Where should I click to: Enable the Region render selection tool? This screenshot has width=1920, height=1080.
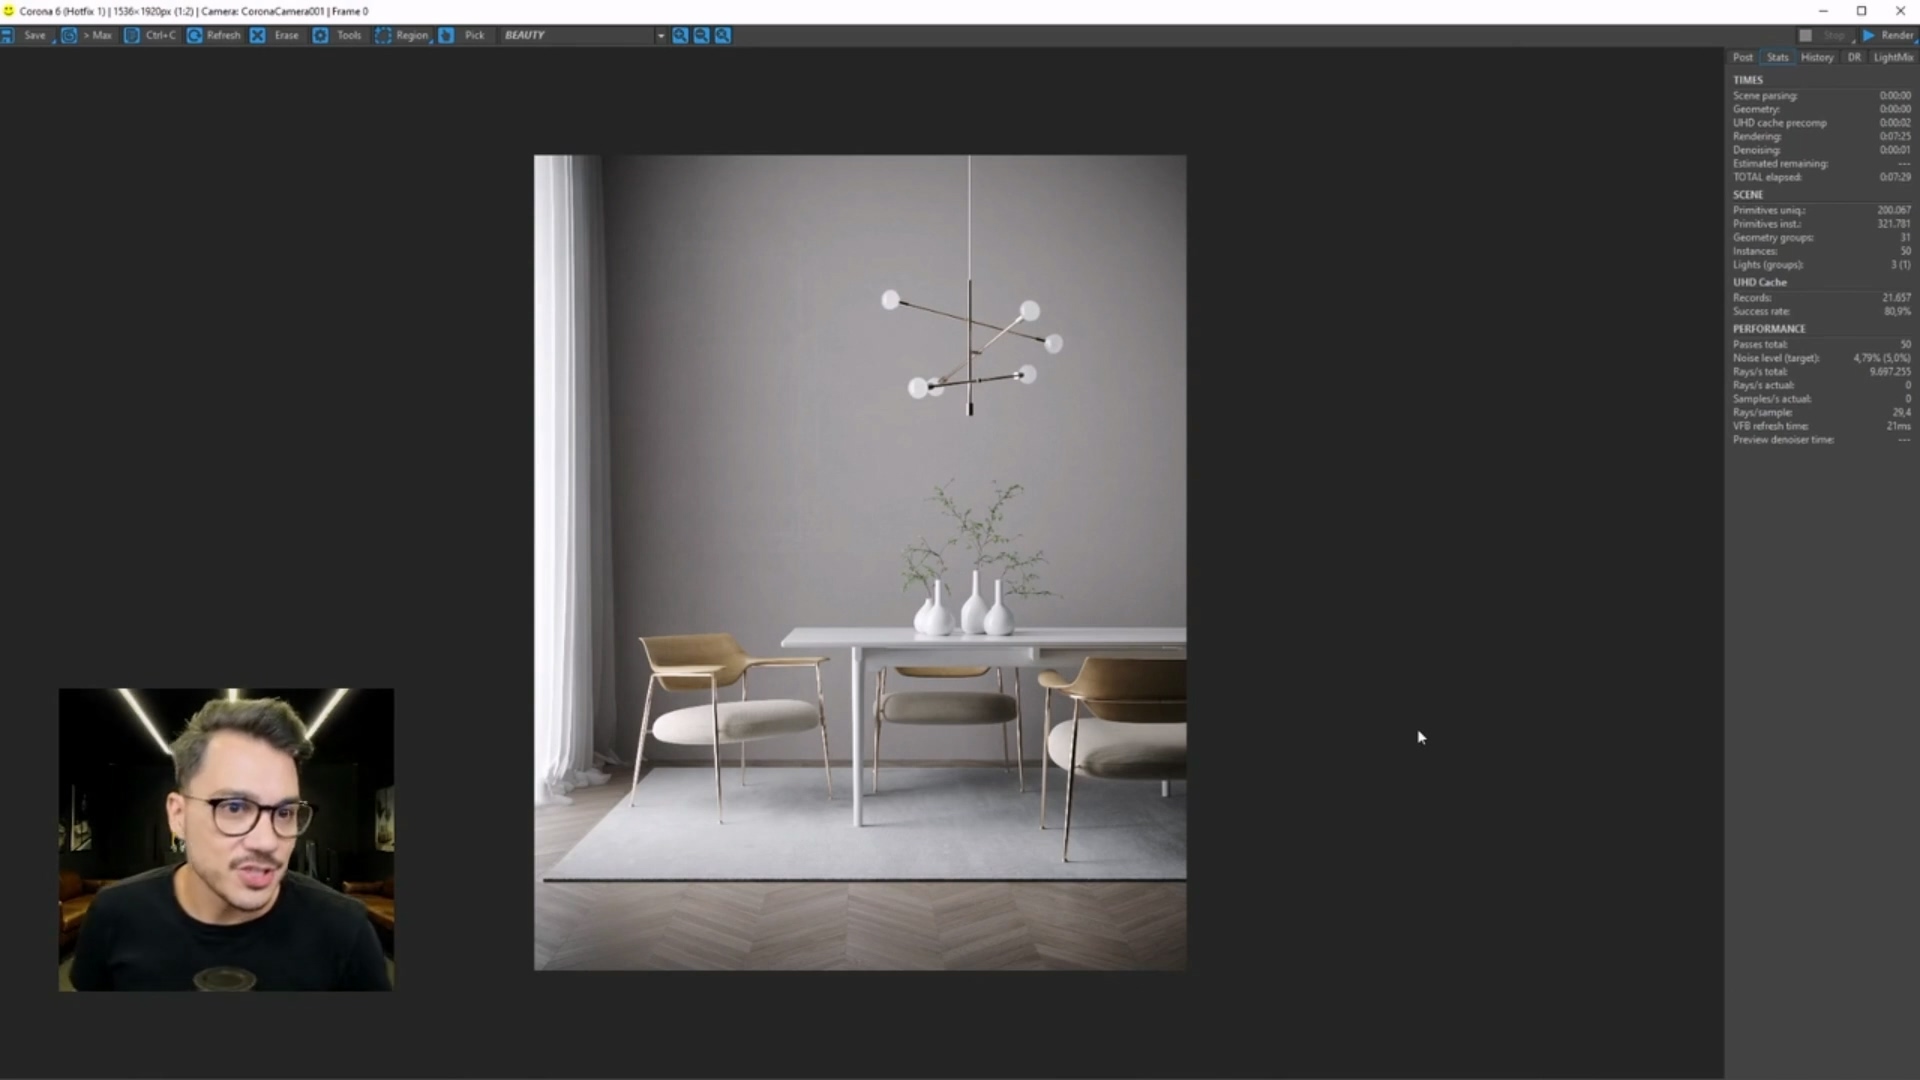point(383,35)
